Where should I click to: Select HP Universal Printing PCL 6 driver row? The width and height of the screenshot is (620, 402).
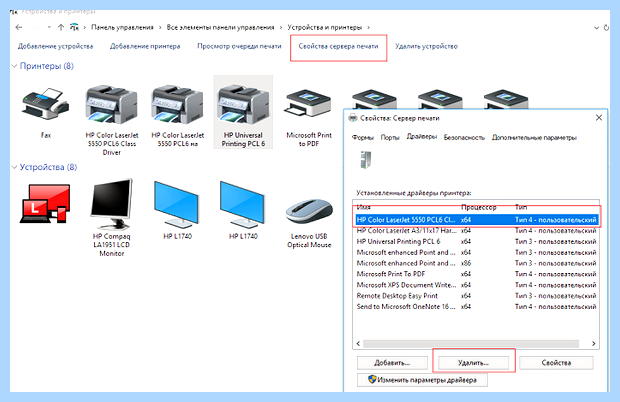pos(476,242)
